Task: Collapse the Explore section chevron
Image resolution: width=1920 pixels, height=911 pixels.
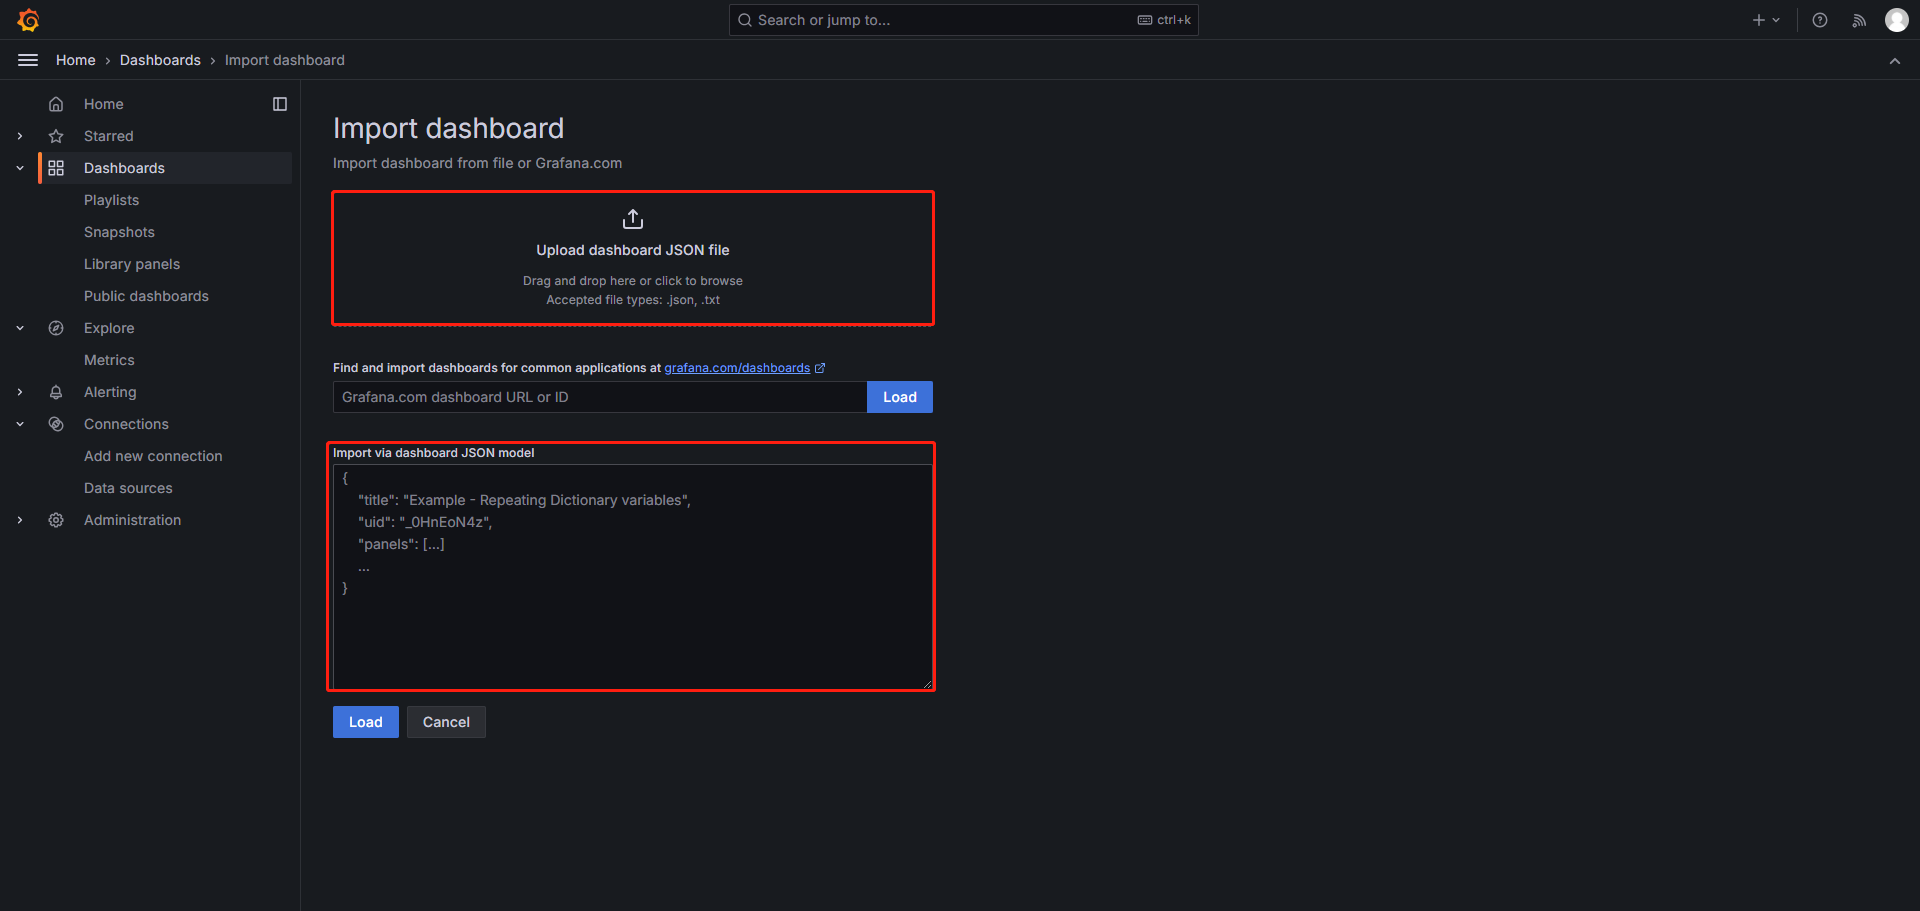Action: [x=20, y=328]
